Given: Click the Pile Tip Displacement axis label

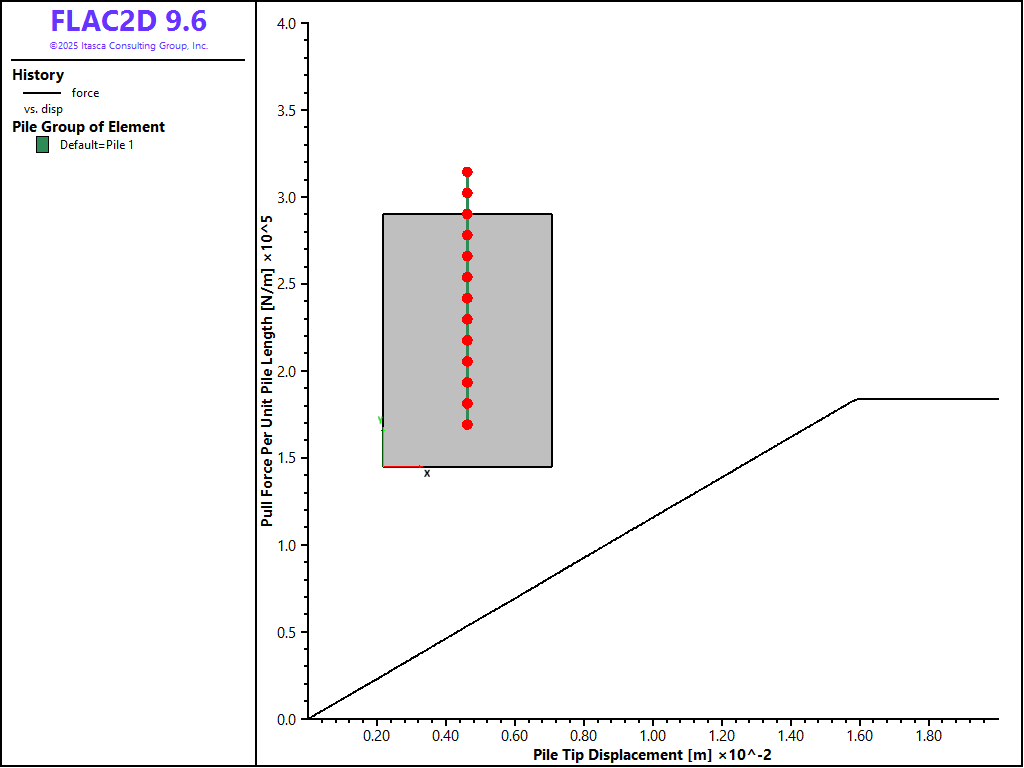Looking at the screenshot, I should tap(652, 754).
